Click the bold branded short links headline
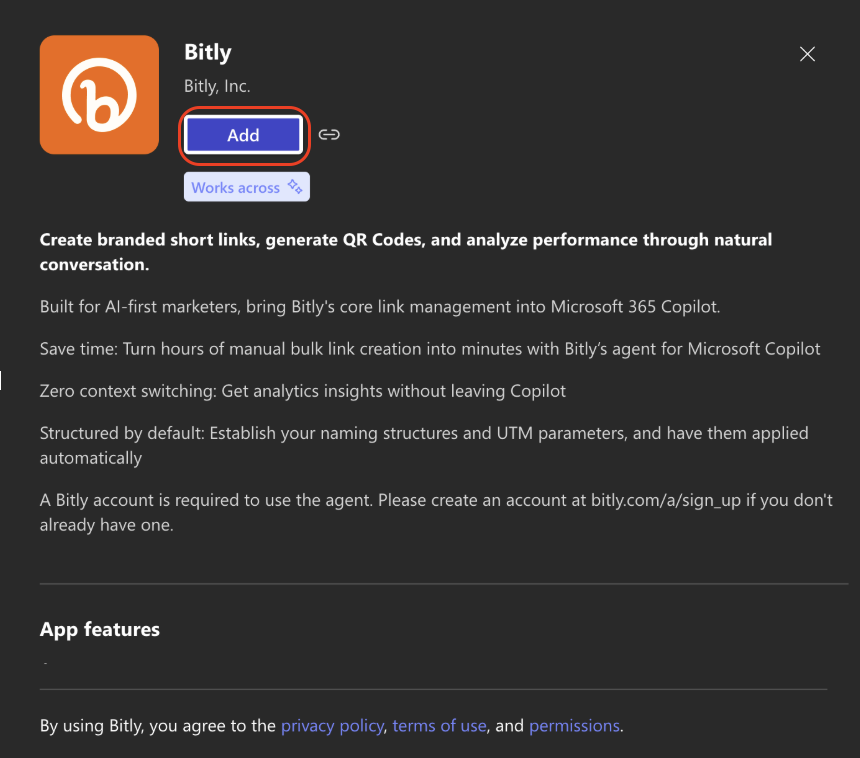This screenshot has height=758, width=860. coord(406,252)
